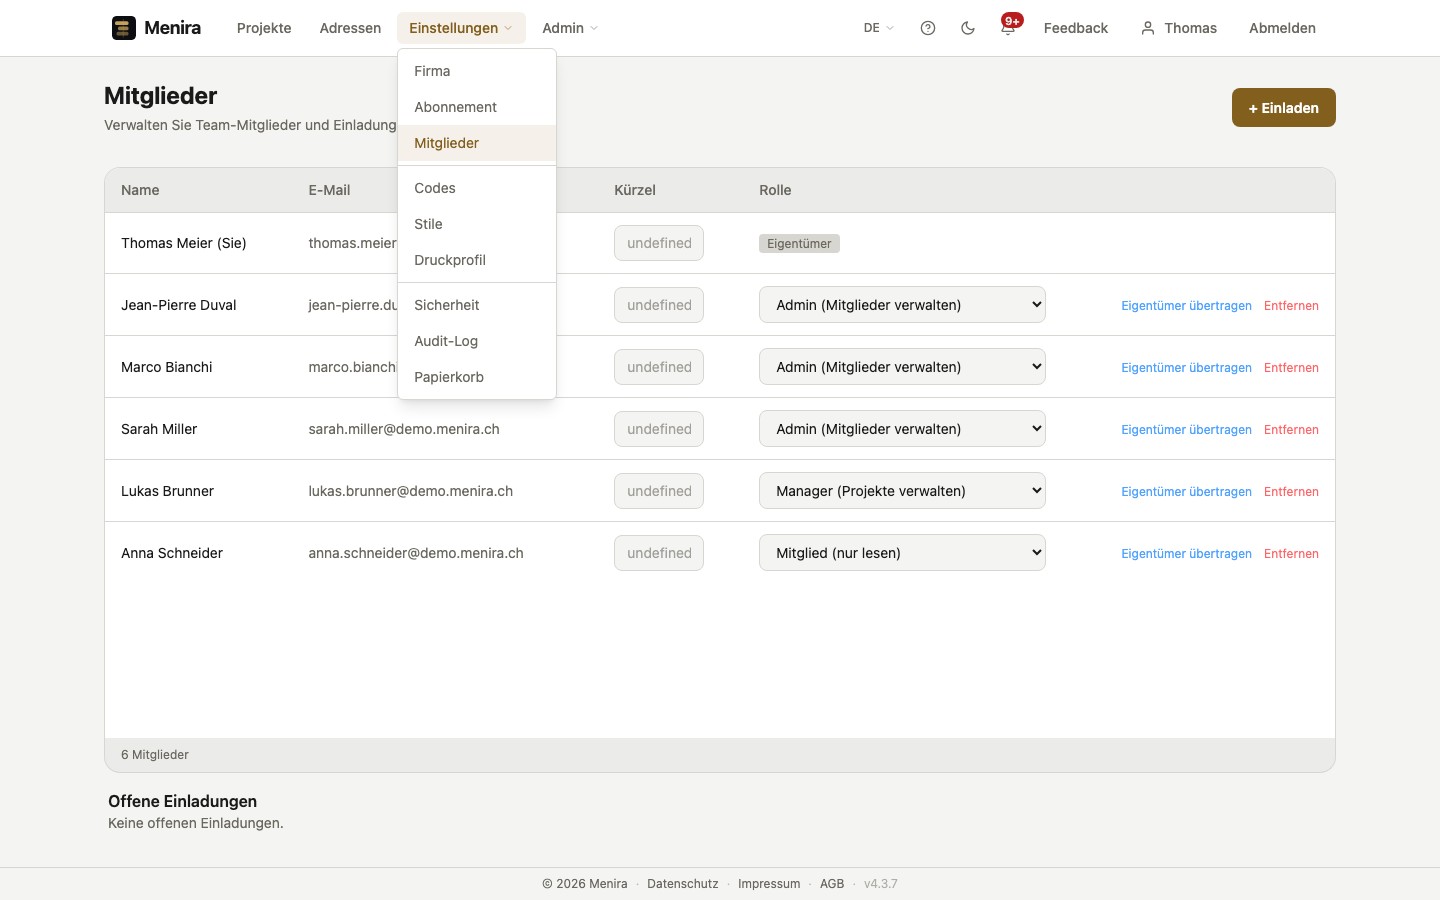Transfer ownership to Marco Bianchi

click(x=1186, y=368)
